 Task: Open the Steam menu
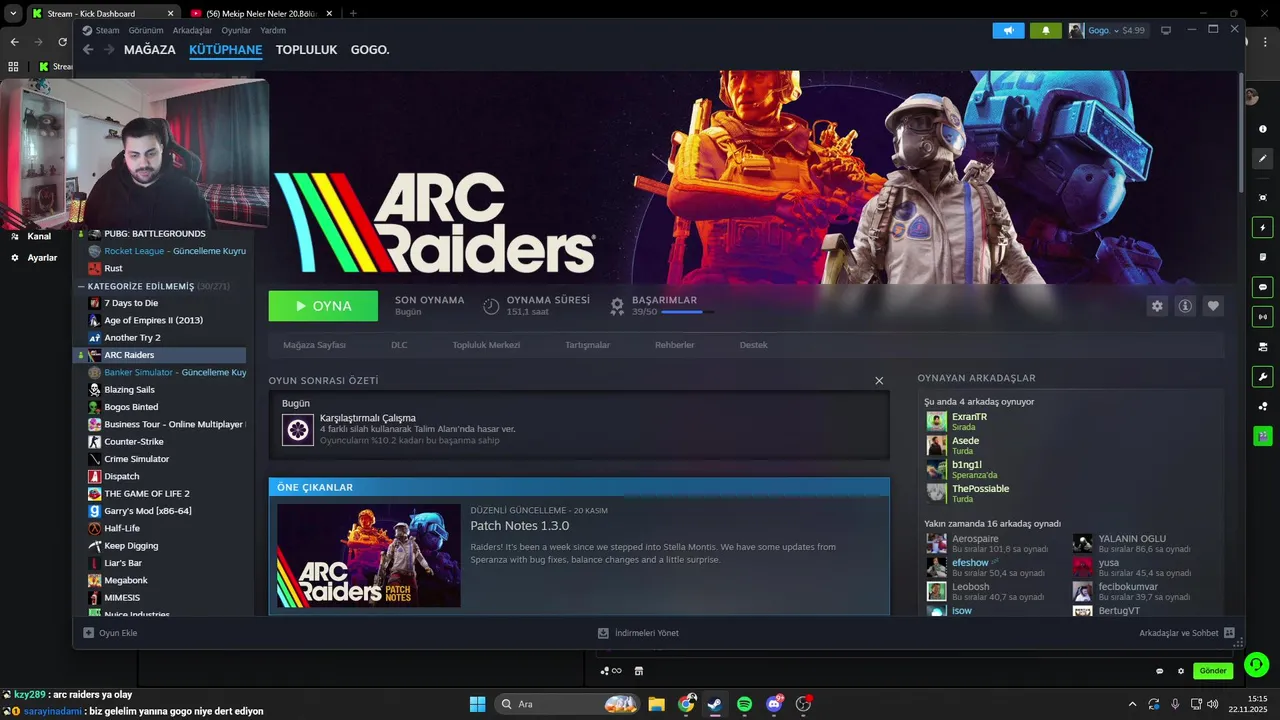click(107, 30)
